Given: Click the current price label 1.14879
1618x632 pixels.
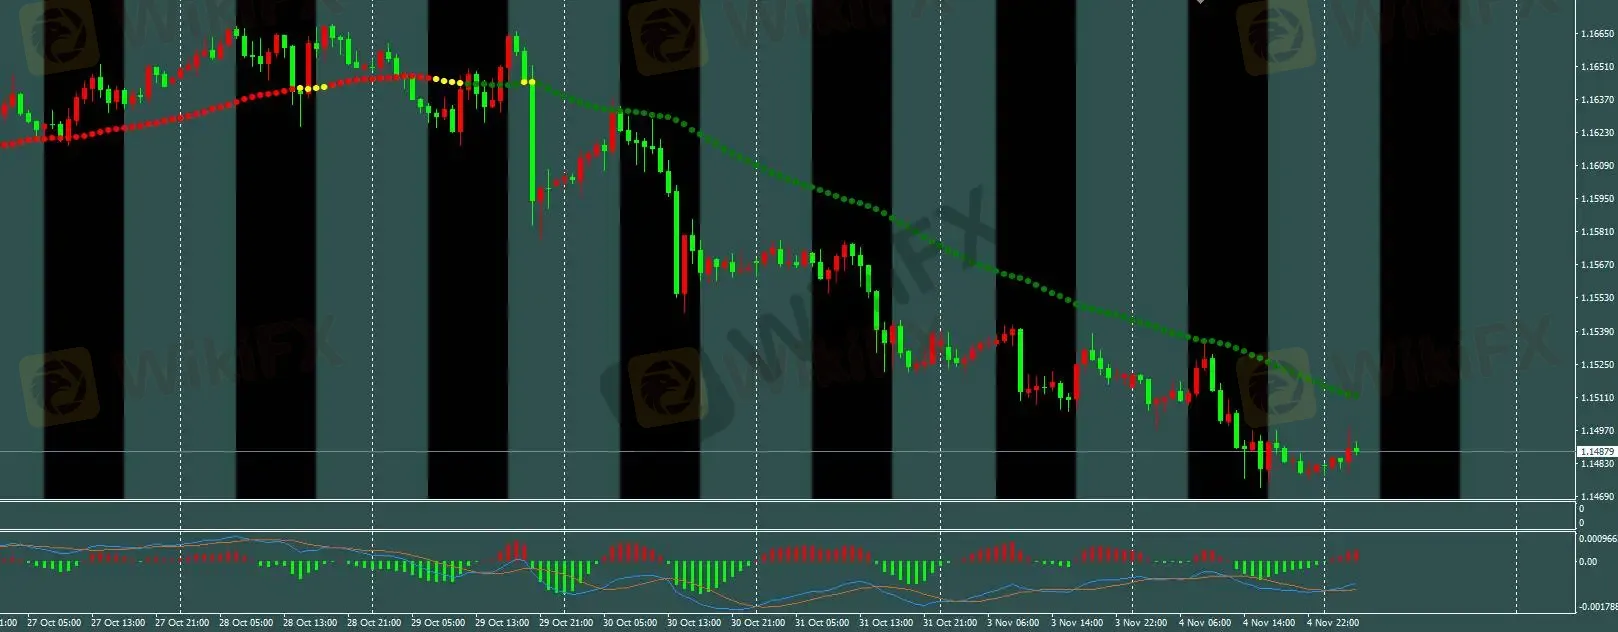Looking at the screenshot, I should tap(1596, 452).
